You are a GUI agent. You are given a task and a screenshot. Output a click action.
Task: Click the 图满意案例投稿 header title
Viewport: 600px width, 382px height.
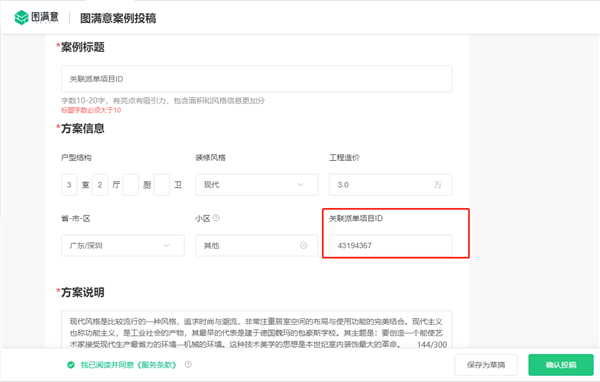[118, 18]
